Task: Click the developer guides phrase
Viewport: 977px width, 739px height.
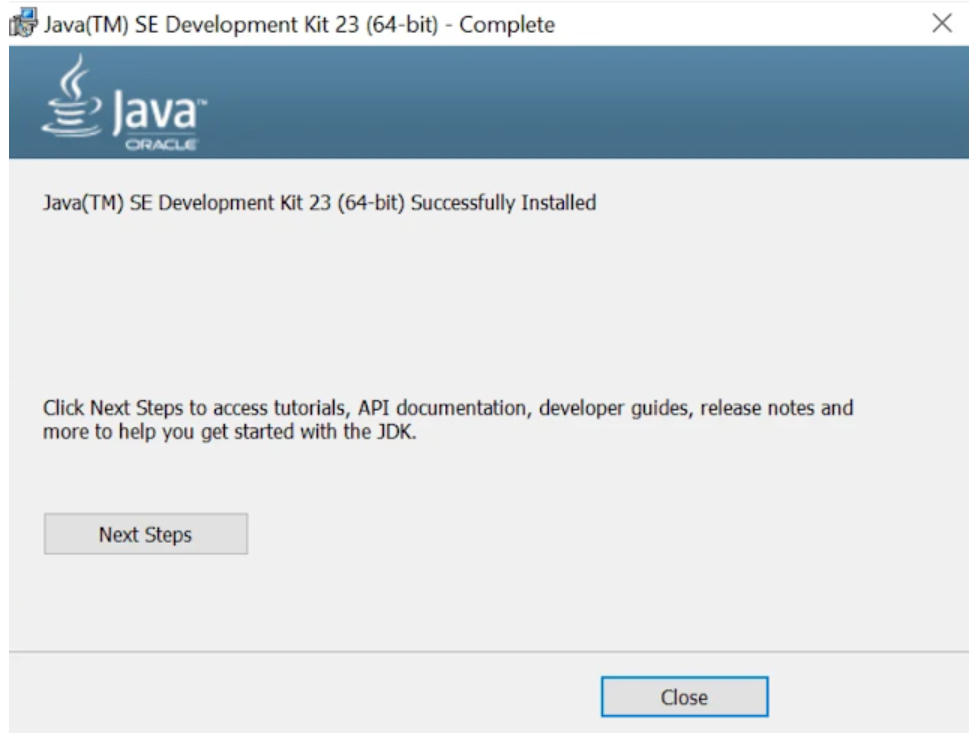Action: tap(616, 408)
